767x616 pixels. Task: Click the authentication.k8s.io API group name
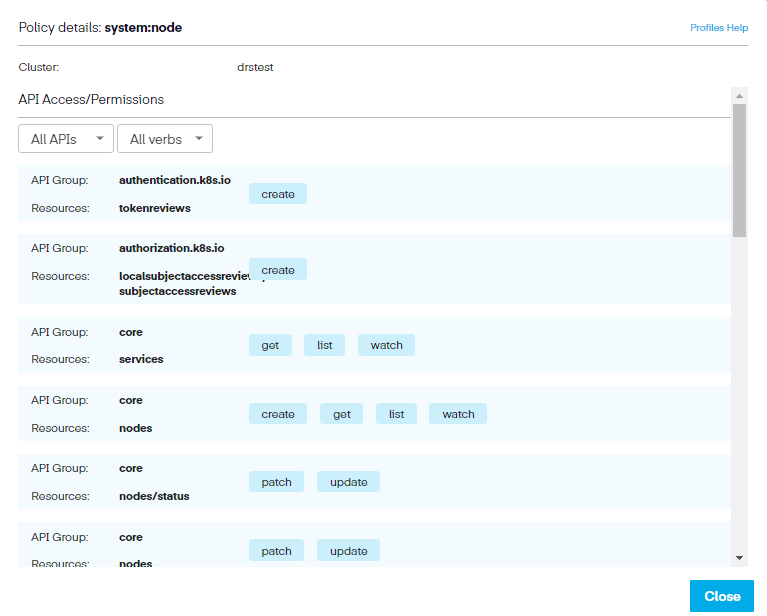(x=175, y=180)
